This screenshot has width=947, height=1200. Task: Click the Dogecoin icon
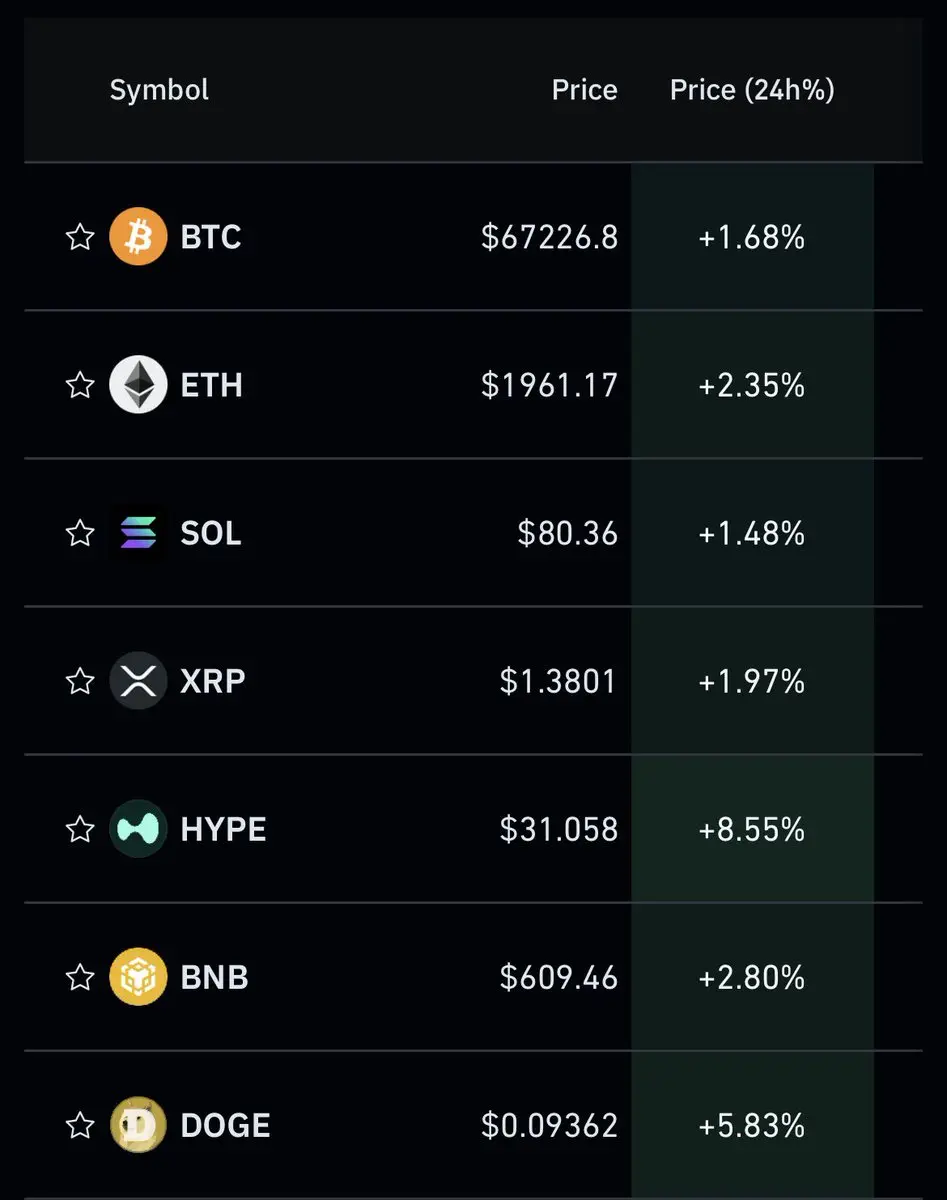point(138,1125)
